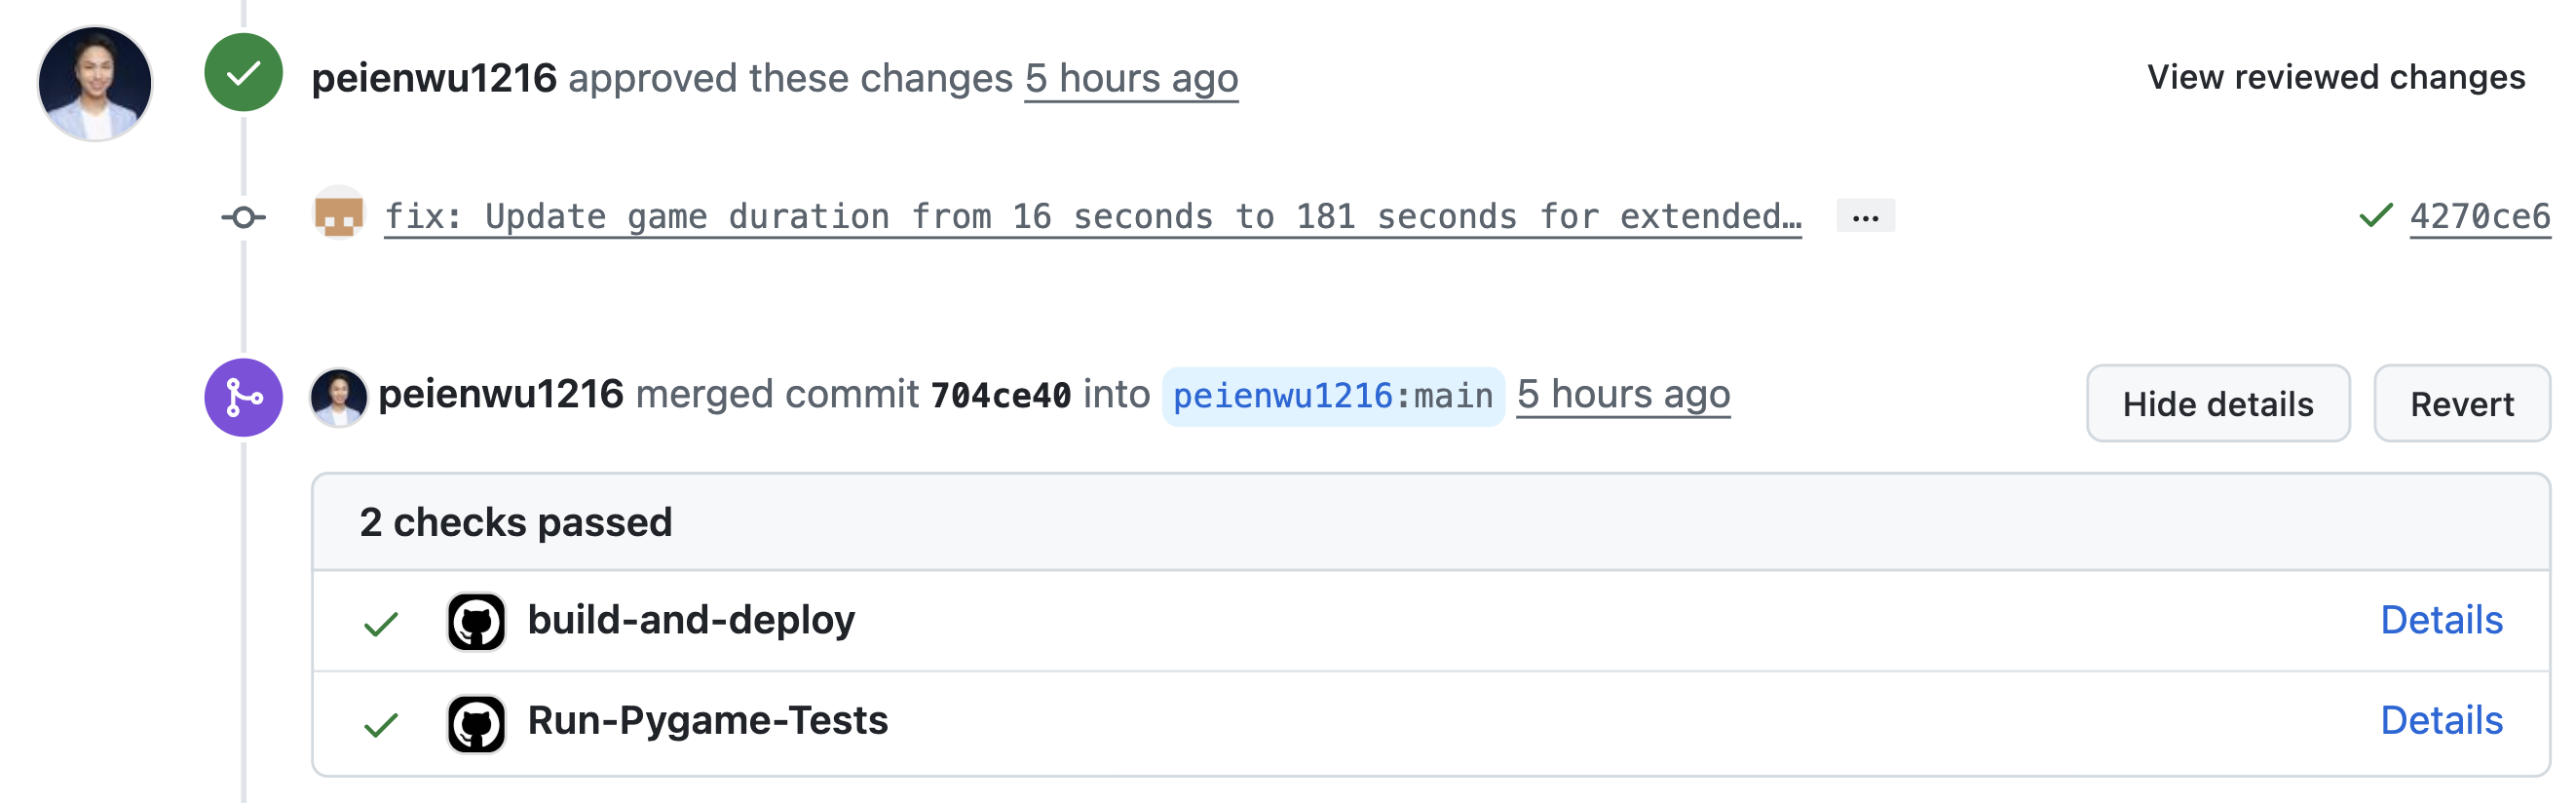The image size is (2576, 803).
Task: Click the GitHub logo beside Run-Pygame-Tests
Action: 476,723
